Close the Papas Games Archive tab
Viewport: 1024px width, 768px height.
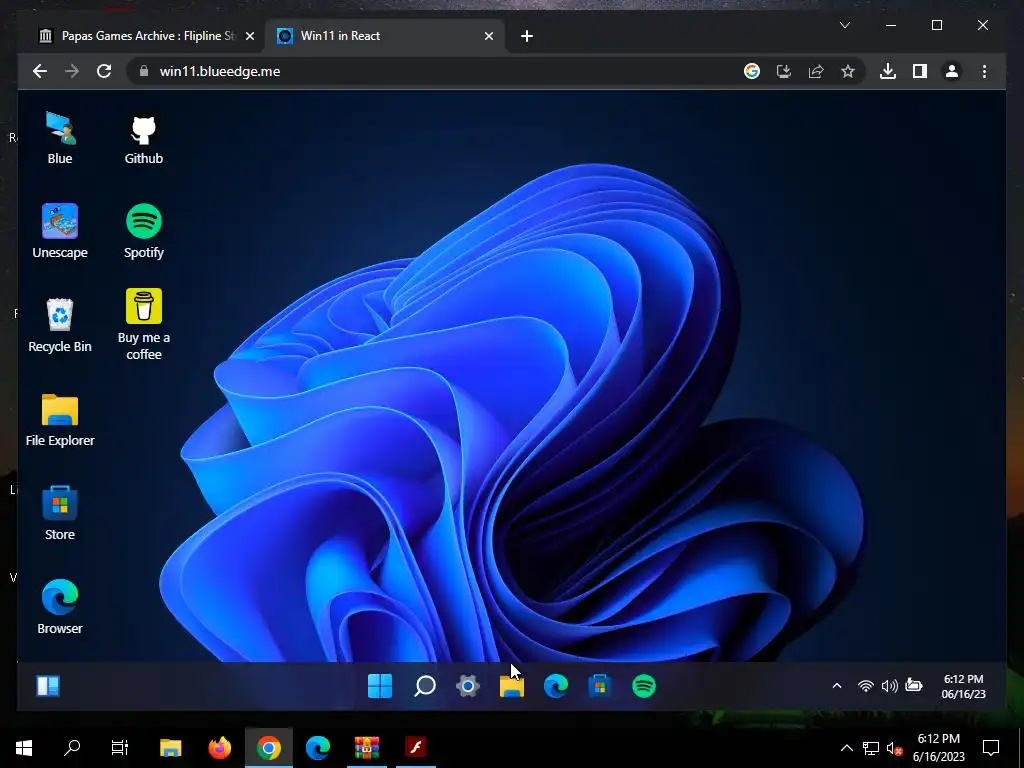[249, 36]
